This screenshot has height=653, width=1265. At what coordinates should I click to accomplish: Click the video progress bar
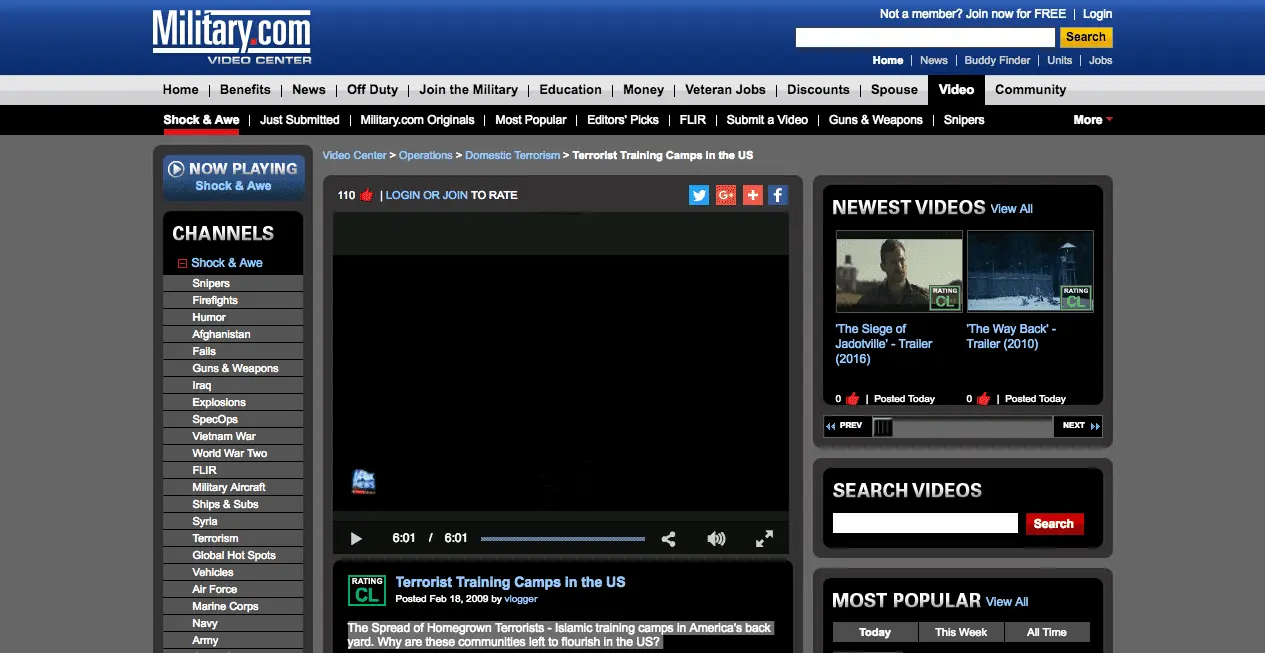click(x=562, y=539)
